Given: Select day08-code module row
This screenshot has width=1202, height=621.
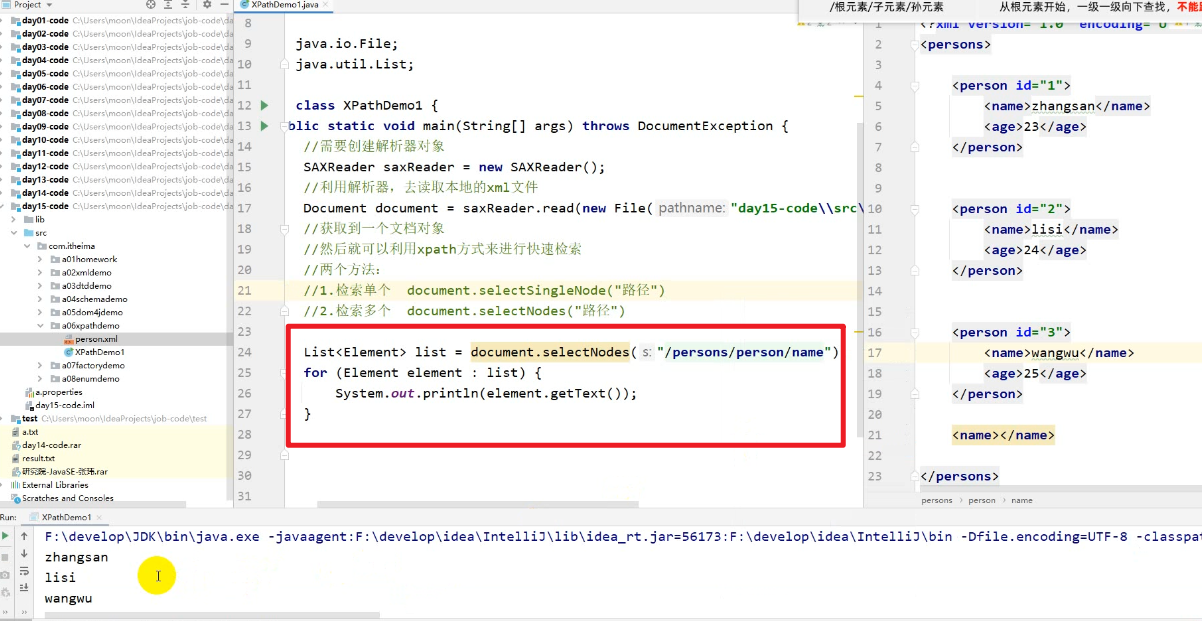Looking at the screenshot, I should coord(117,113).
